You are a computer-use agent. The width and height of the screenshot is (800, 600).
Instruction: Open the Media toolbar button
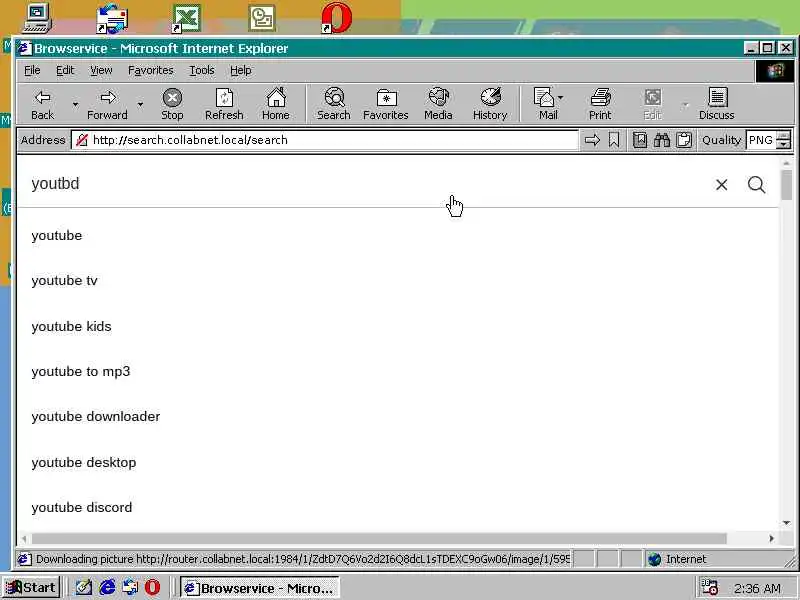438,105
